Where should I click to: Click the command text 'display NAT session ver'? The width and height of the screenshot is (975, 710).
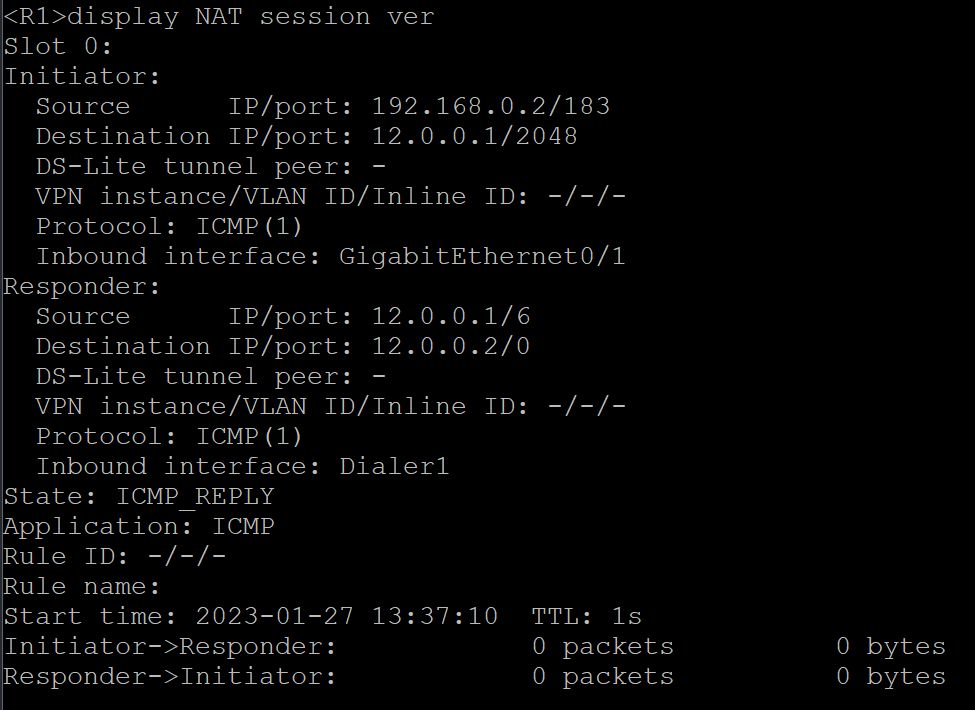click(x=250, y=17)
